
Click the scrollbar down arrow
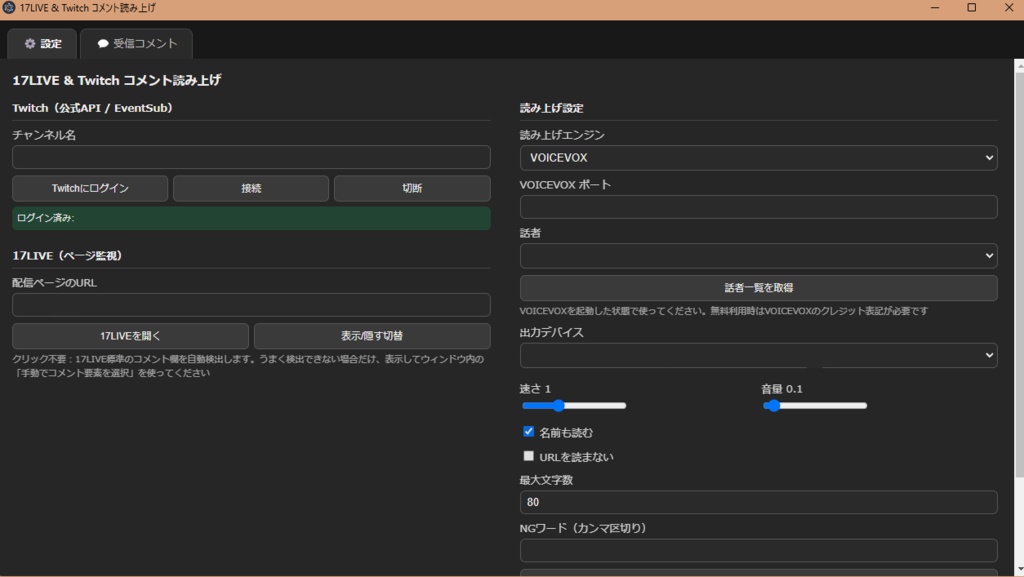click(x=1019, y=570)
